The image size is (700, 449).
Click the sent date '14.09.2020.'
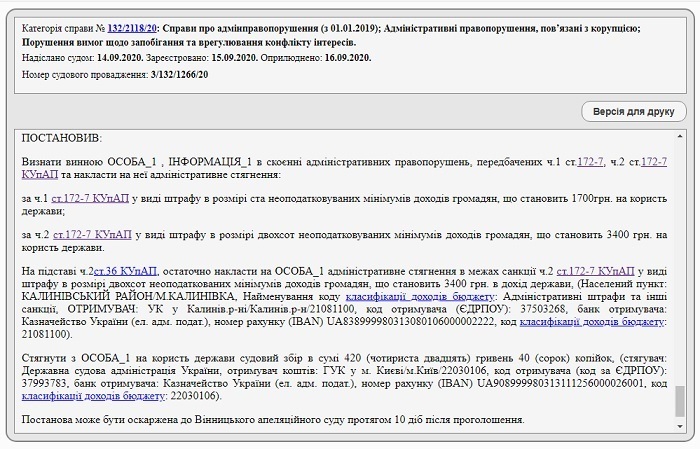(120, 58)
